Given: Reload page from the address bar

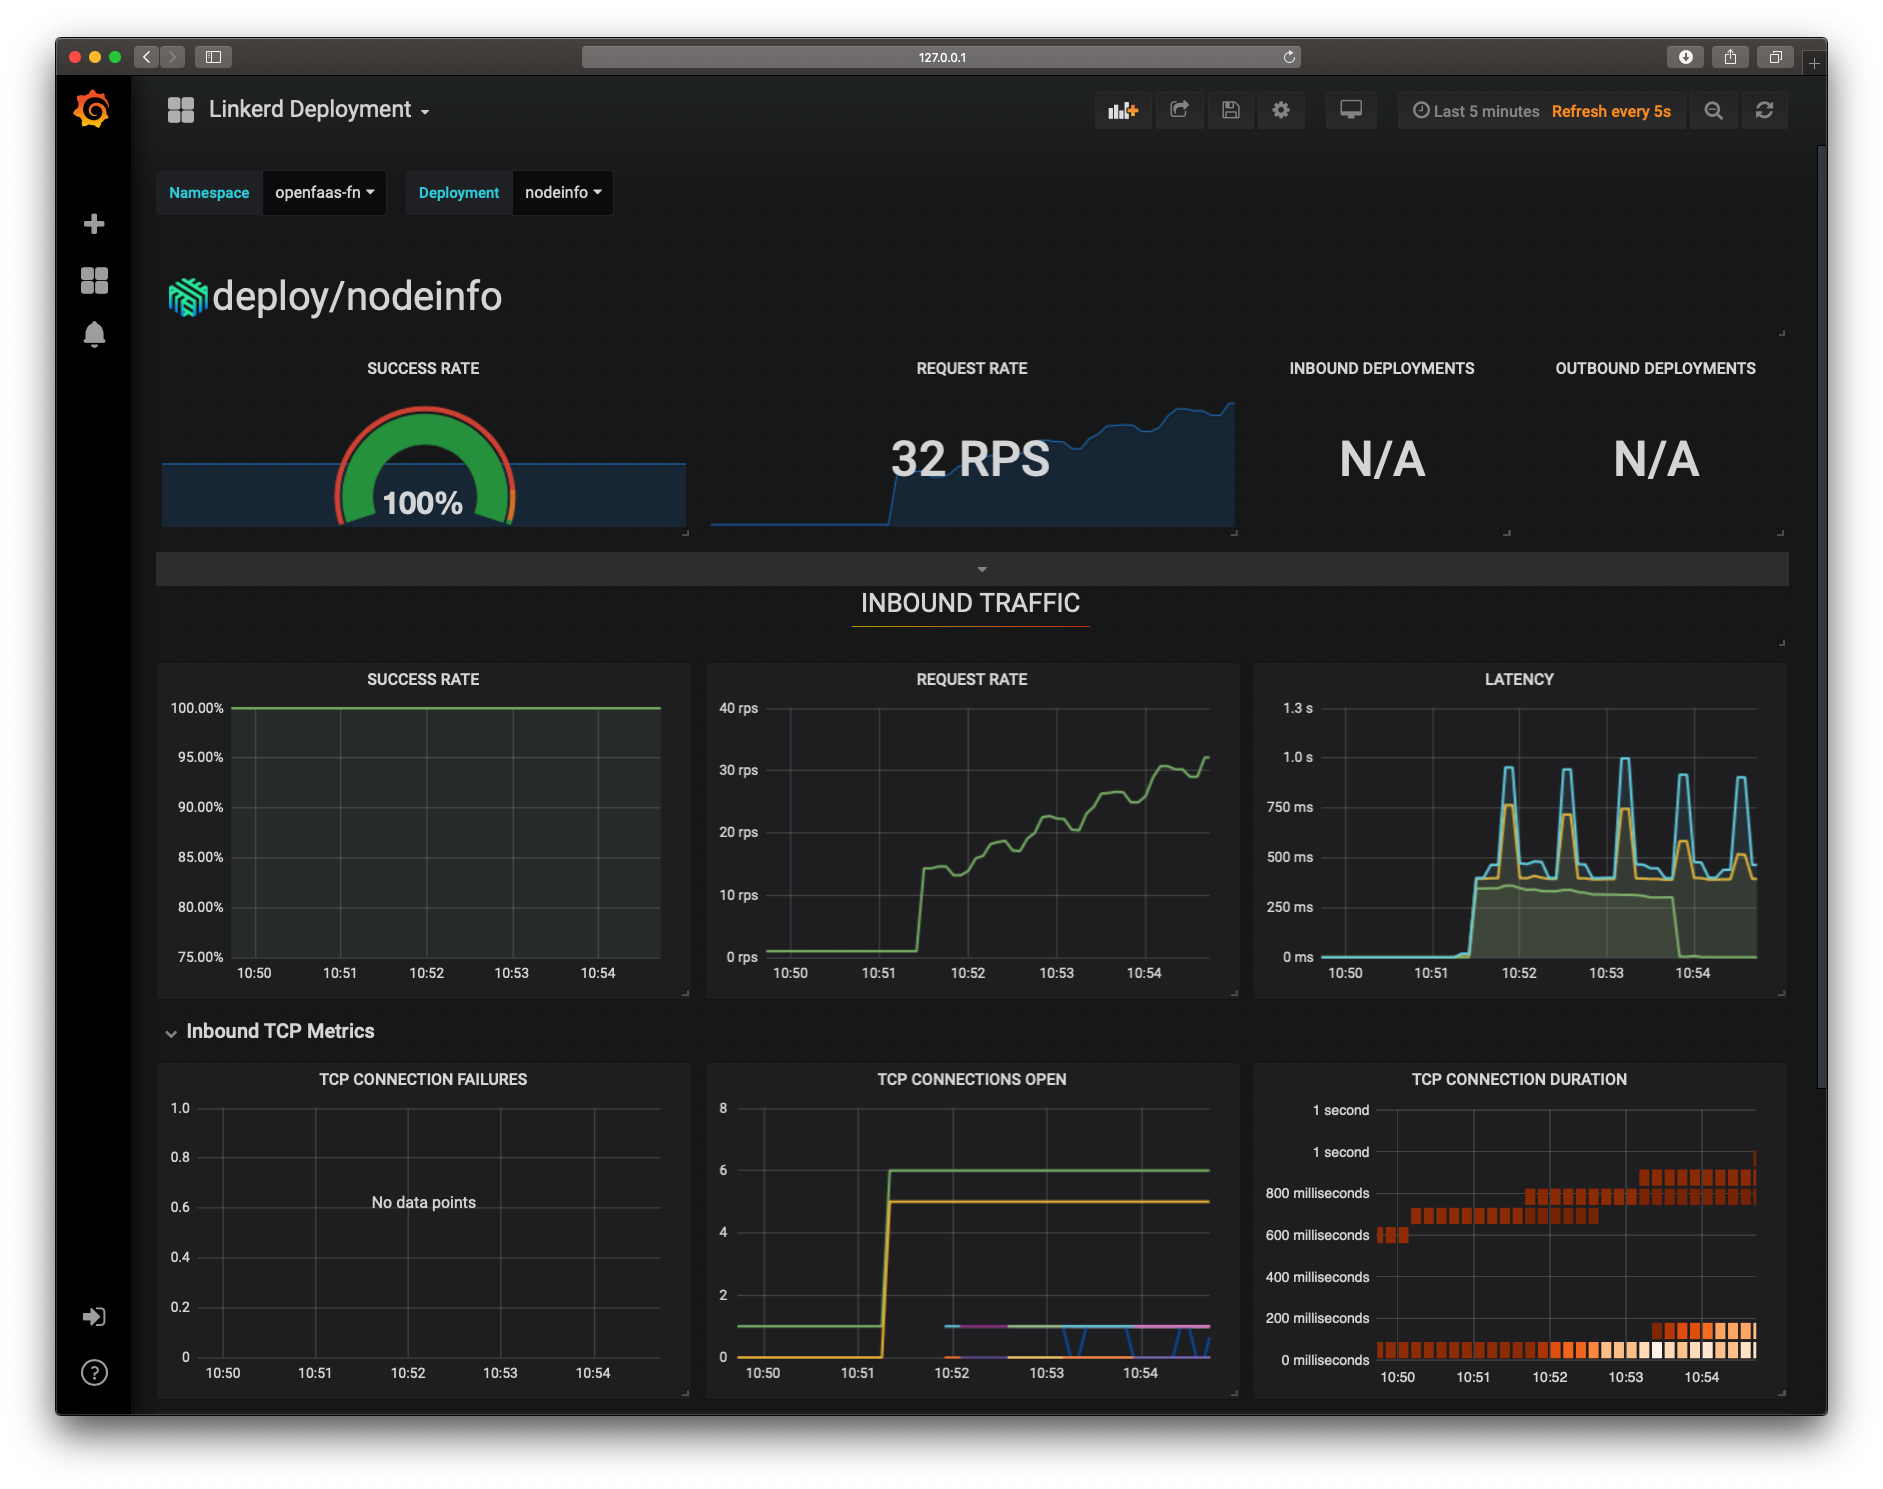Looking at the screenshot, I should [1289, 57].
